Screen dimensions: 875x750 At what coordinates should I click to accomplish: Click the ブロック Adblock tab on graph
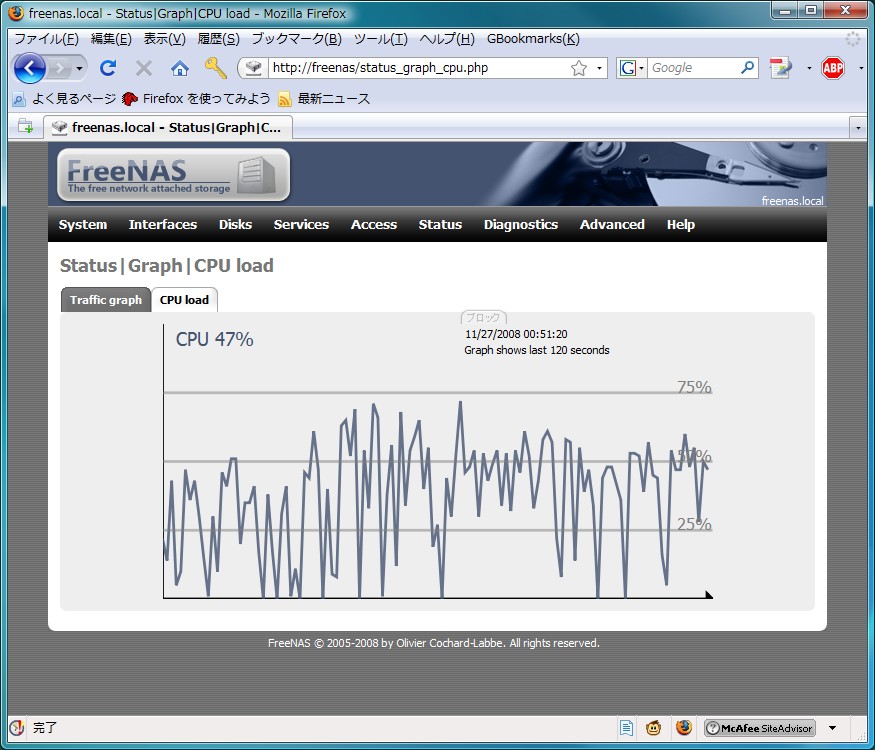click(x=483, y=318)
